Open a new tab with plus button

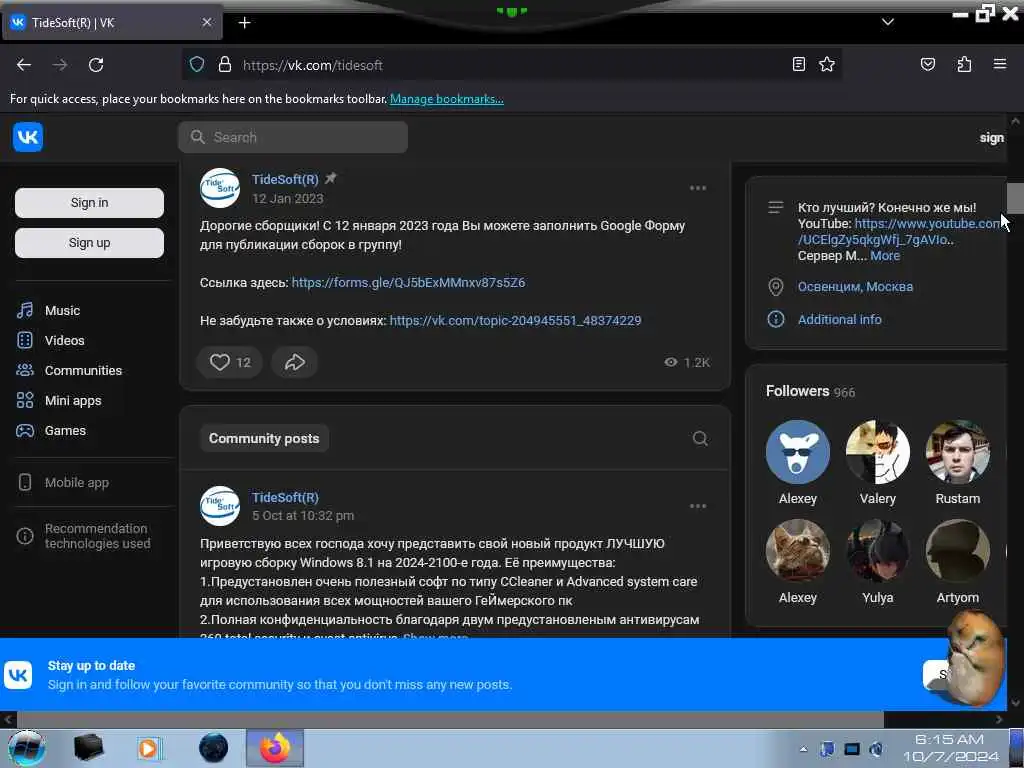[x=244, y=23]
